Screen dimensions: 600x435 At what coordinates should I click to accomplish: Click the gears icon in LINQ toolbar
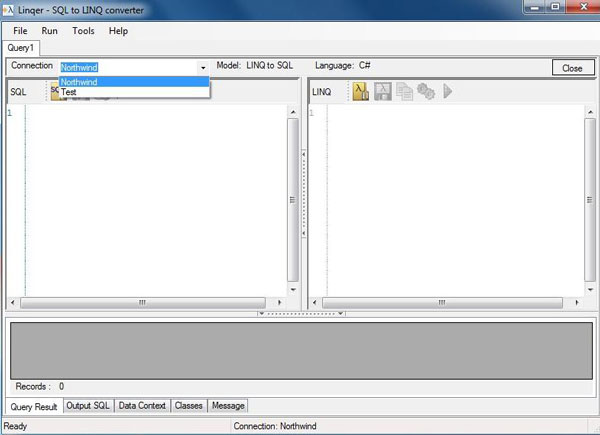pyautogui.click(x=426, y=91)
